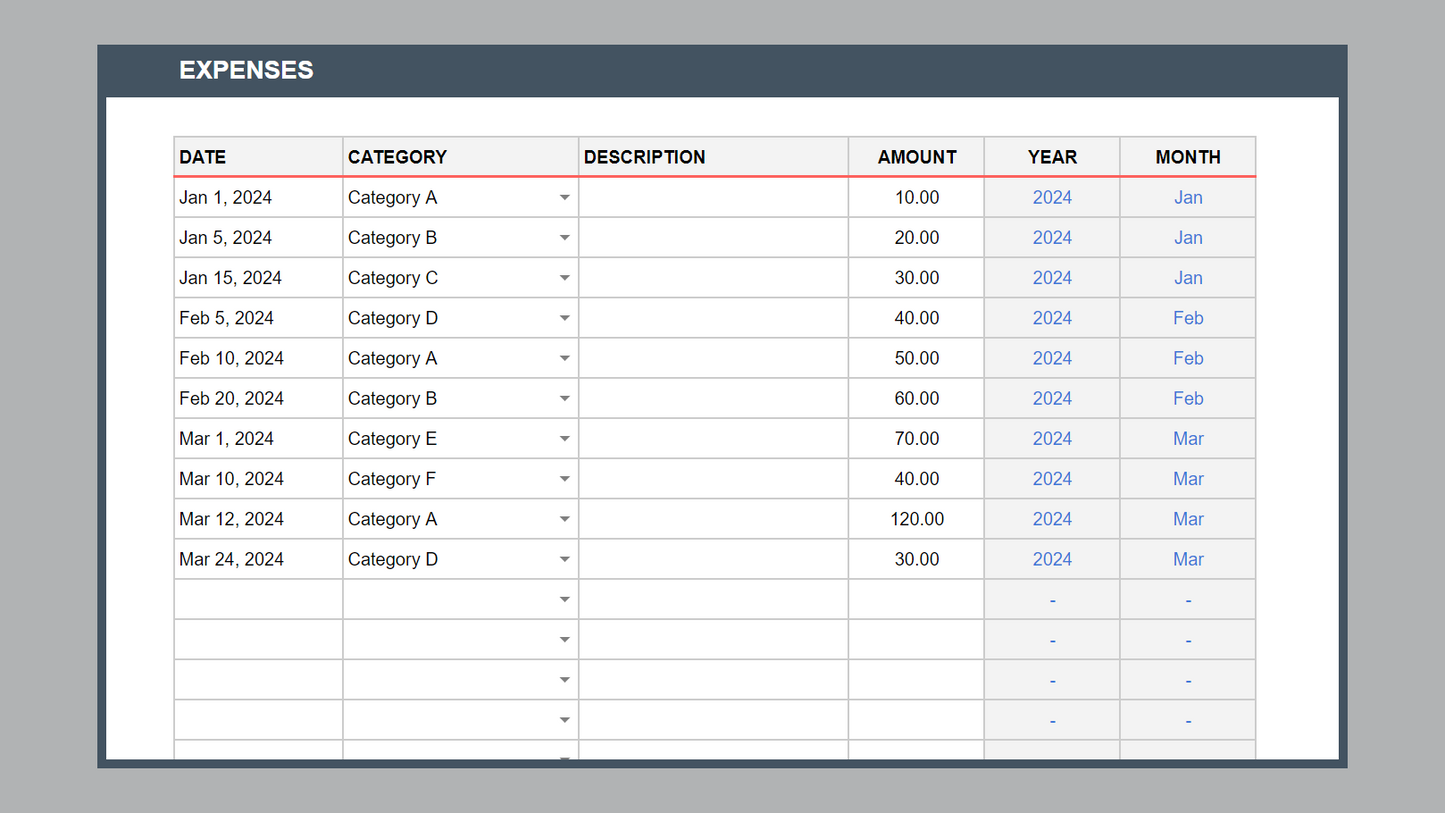Image resolution: width=1445 pixels, height=813 pixels.
Task: Open the Category dropdown for Jan 1, 2024
Action: (x=565, y=197)
